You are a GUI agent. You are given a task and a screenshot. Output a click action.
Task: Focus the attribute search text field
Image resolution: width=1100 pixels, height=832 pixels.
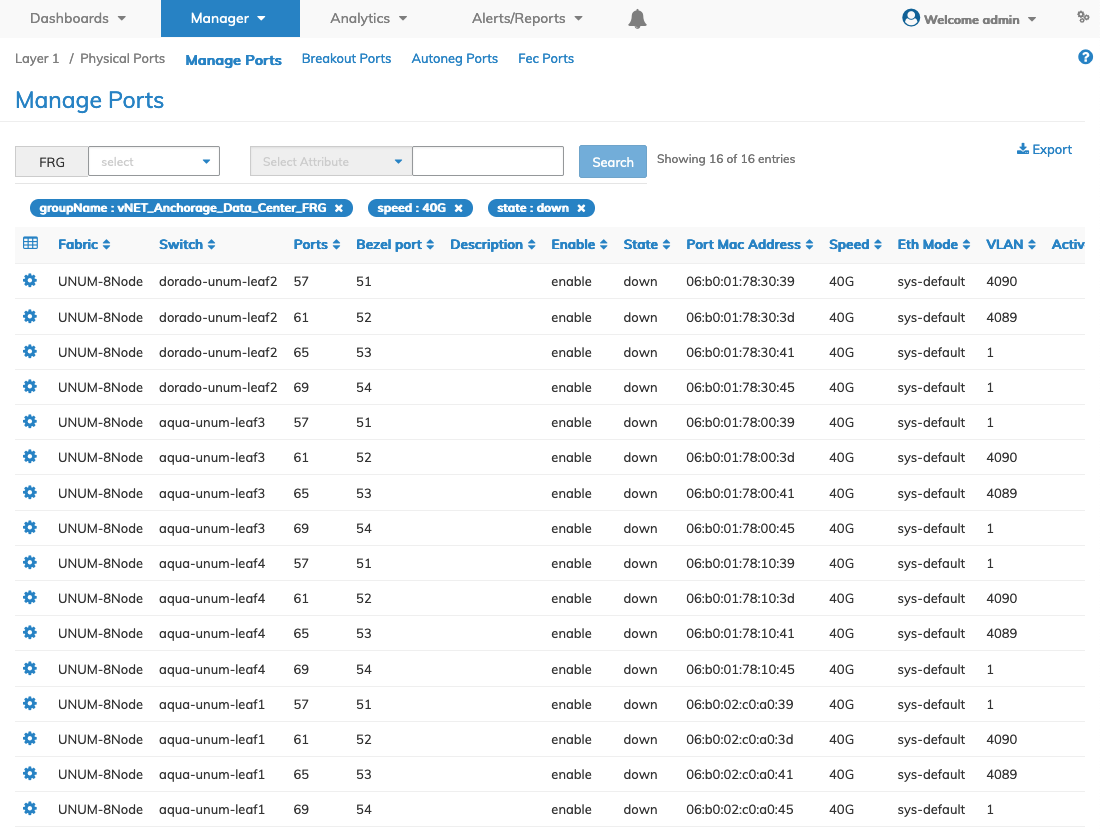tap(488, 161)
